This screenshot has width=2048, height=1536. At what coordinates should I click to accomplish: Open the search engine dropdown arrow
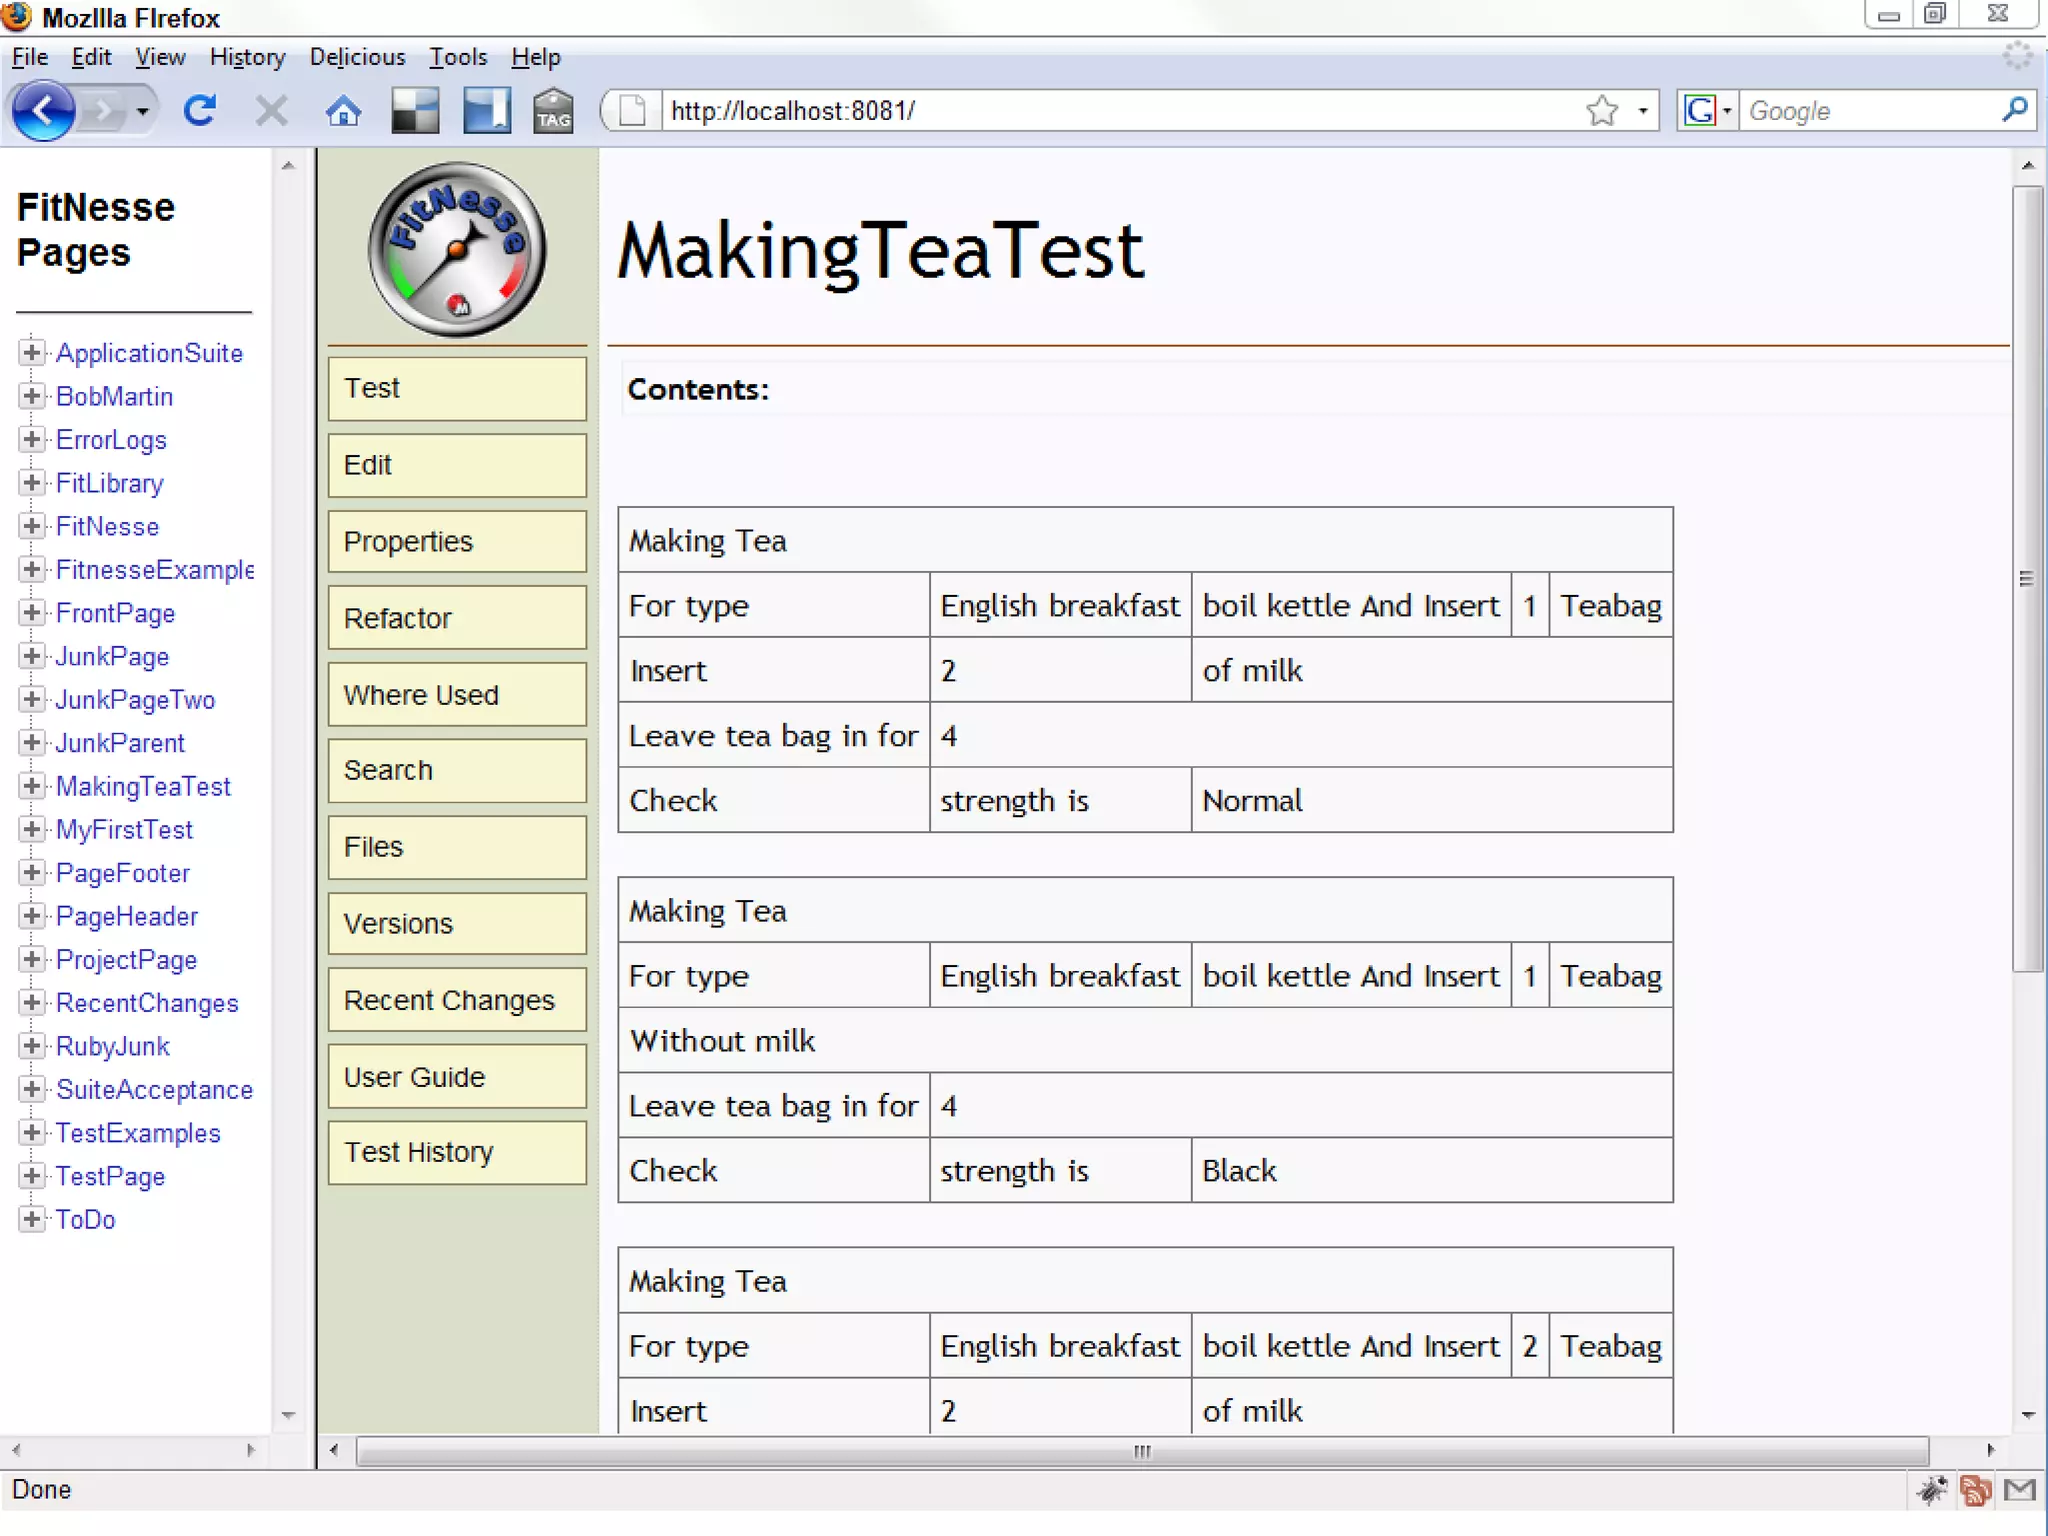(x=1727, y=110)
